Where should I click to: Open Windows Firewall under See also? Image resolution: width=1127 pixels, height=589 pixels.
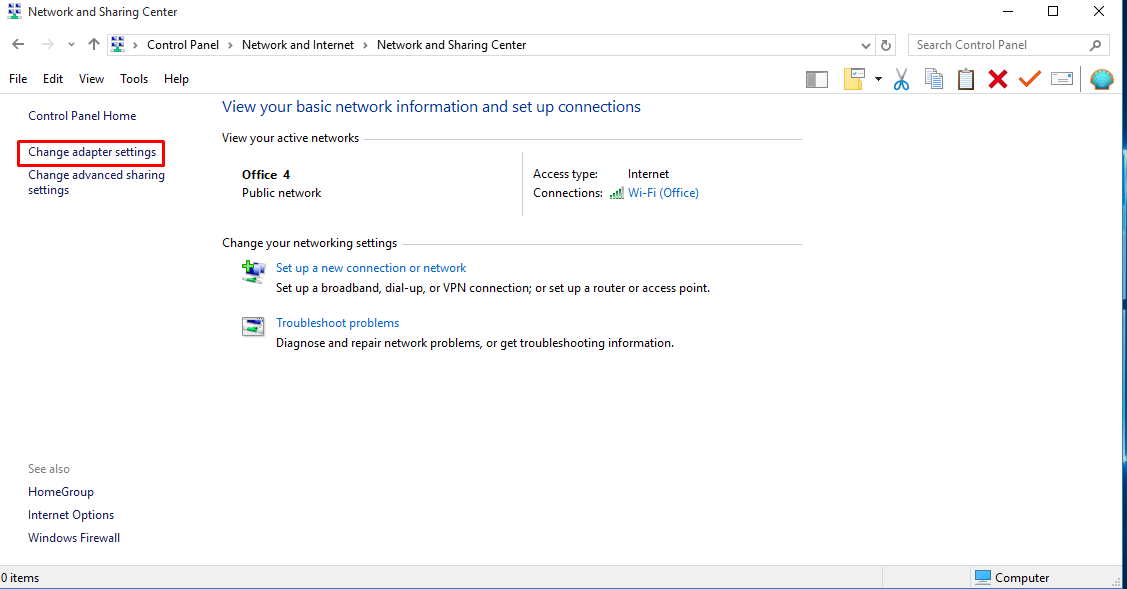point(74,538)
